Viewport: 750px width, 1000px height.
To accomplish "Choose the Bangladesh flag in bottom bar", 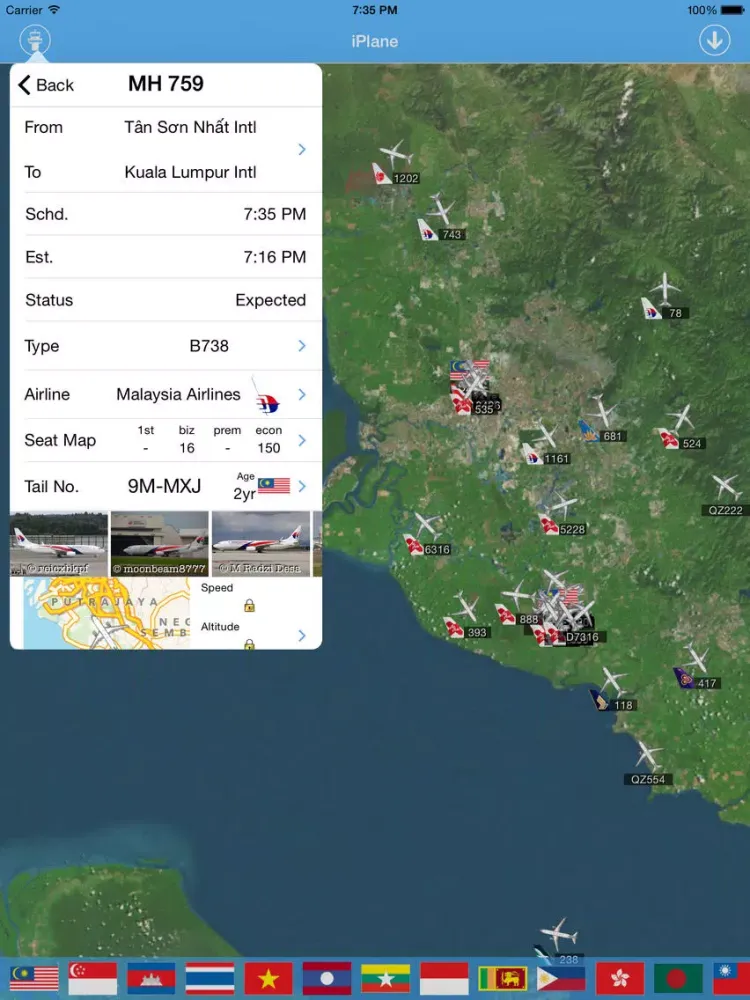I will tap(678, 978).
